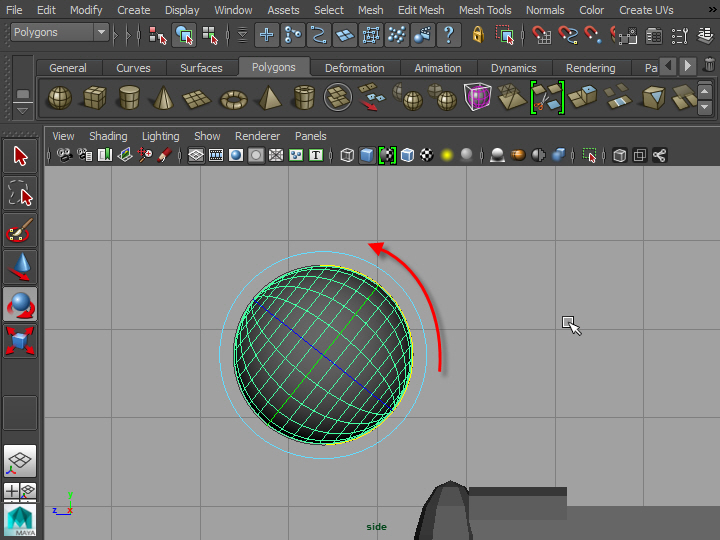Toggle film gate display

pyautogui.click(x=216, y=155)
